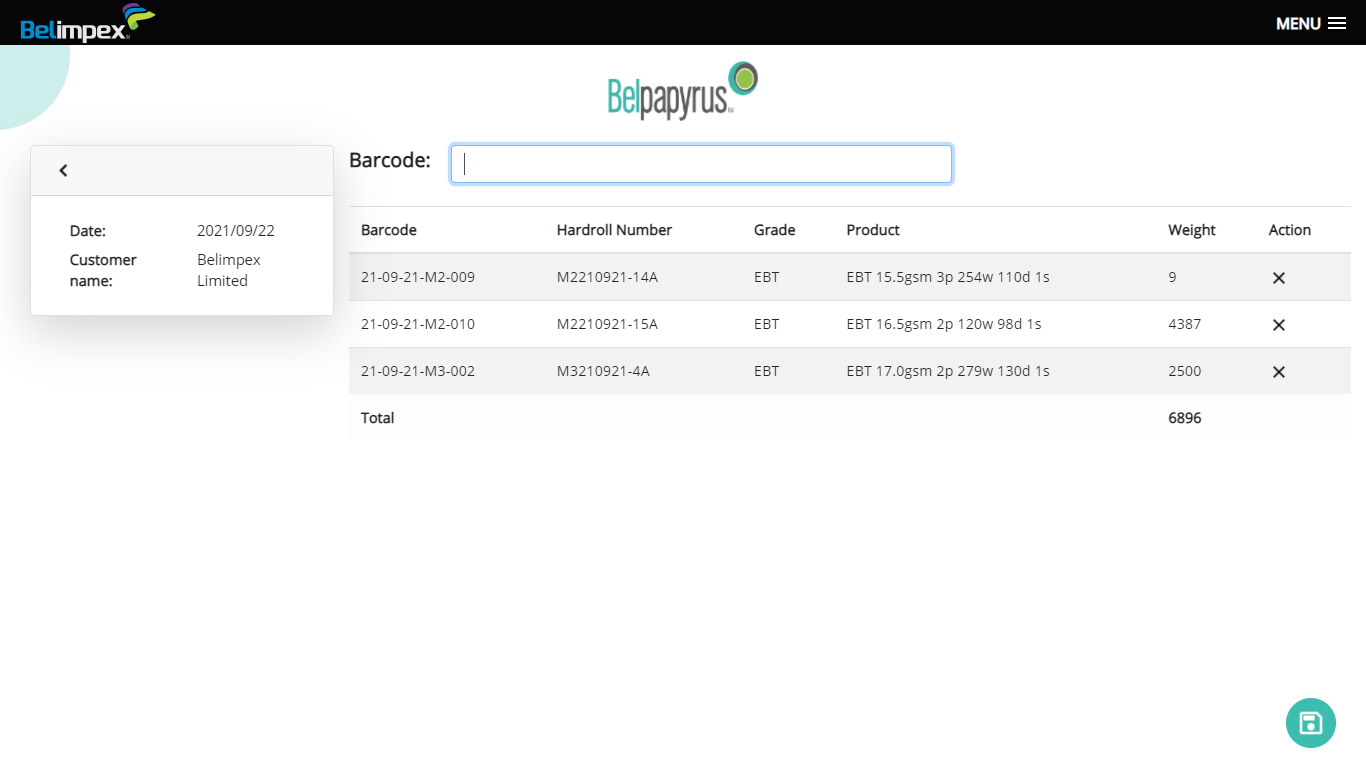Select barcode cell 21-09-21-M2-009
This screenshot has height=768, width=1366.
click(x=418, y=277)
